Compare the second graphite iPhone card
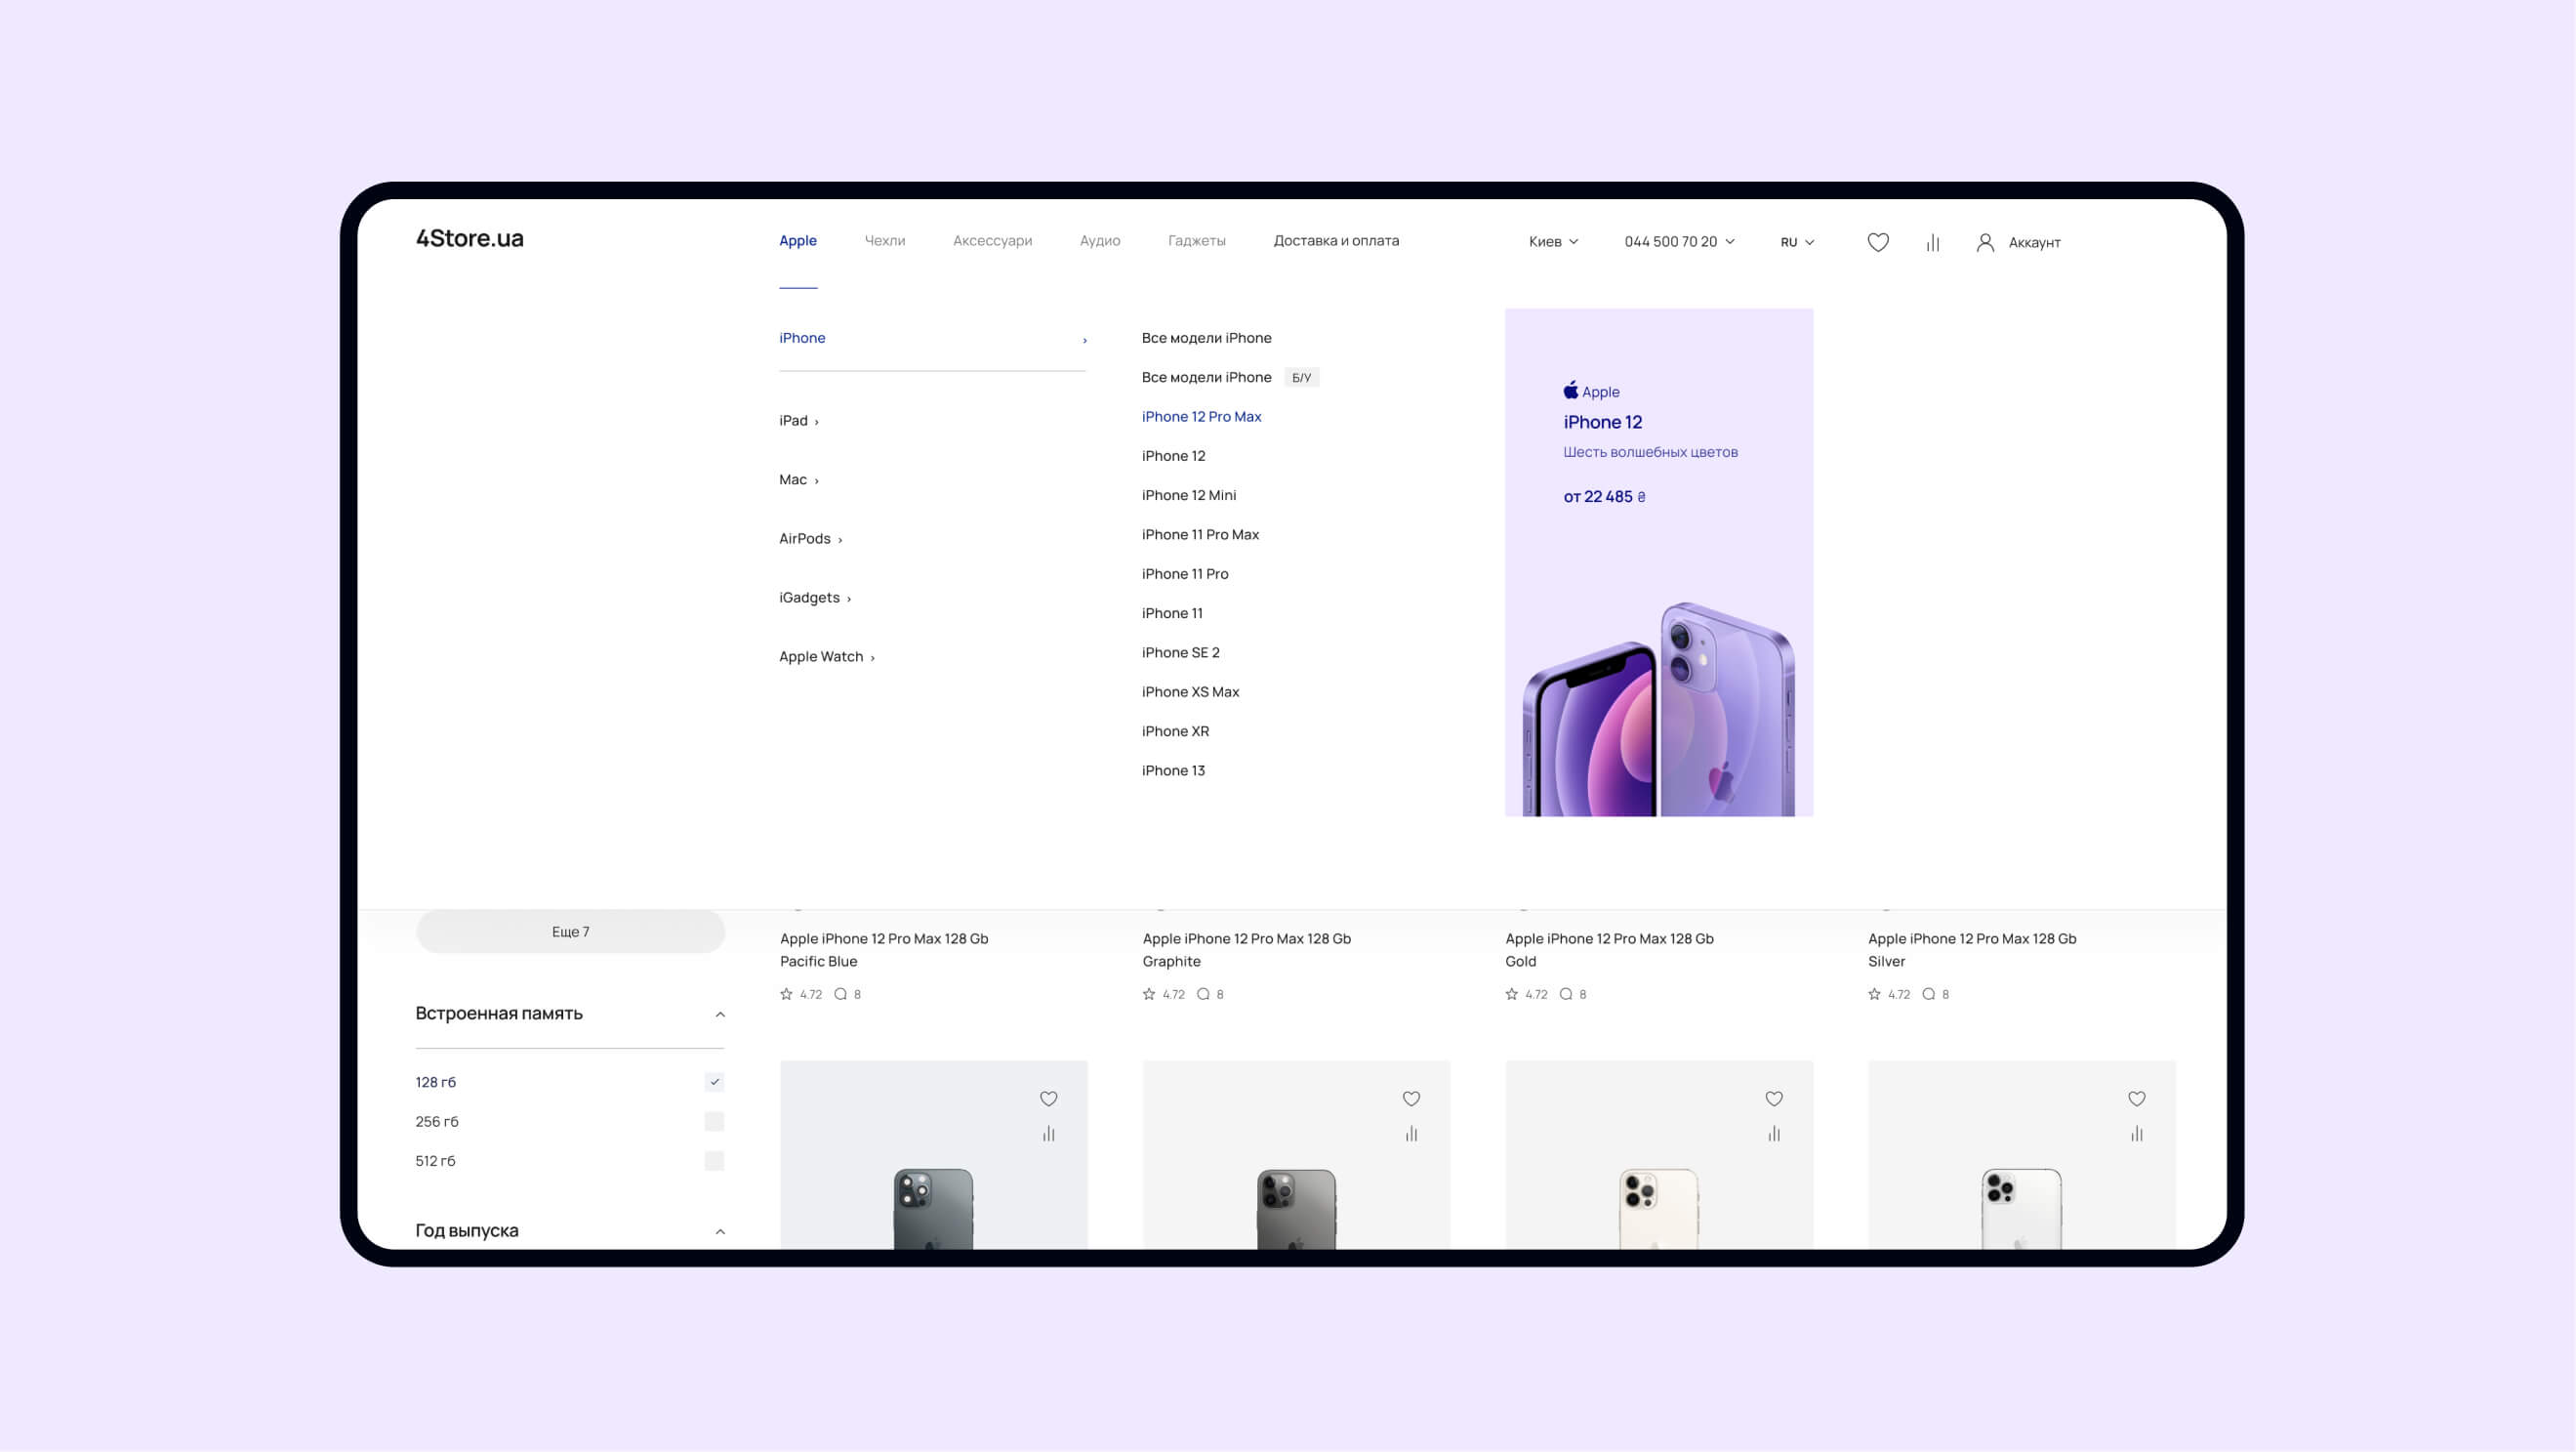The image size is (2576, 1452). 1410,1134
